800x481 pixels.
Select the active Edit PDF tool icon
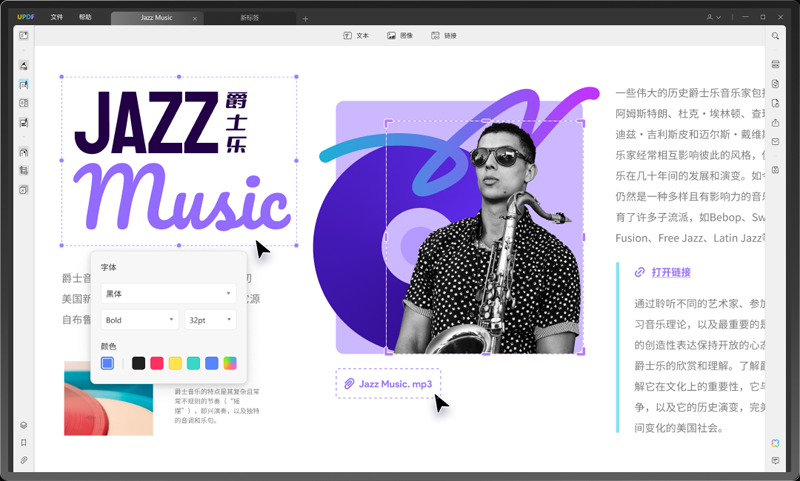(23, 84)
